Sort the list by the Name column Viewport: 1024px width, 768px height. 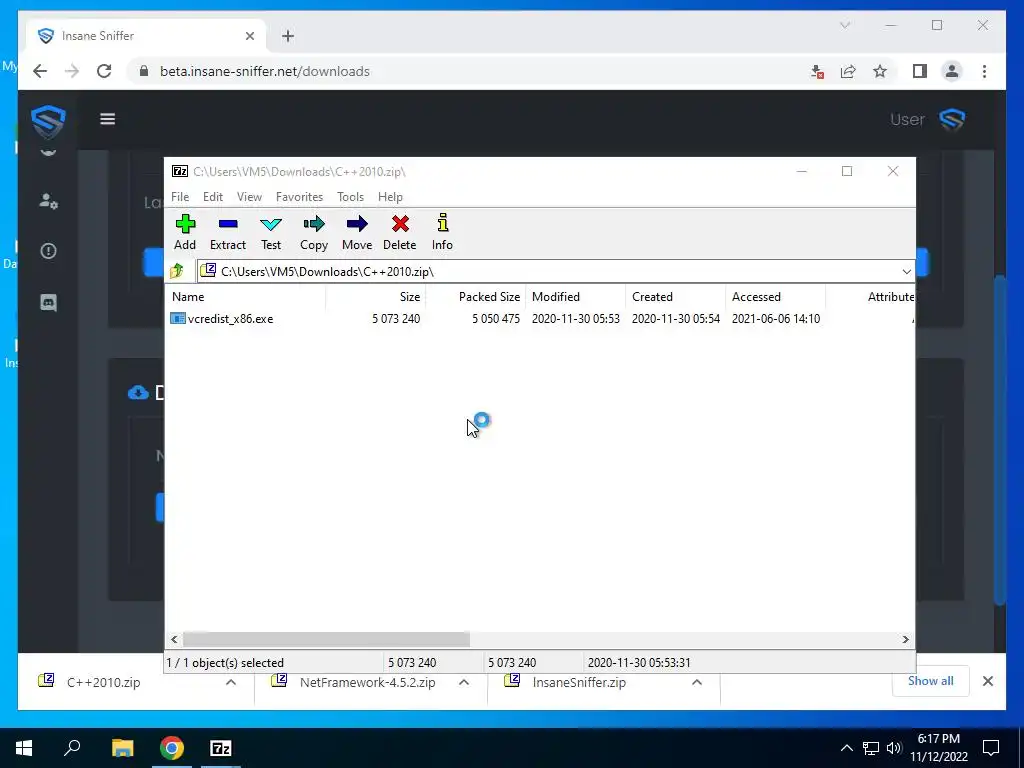tap(246, 296)
